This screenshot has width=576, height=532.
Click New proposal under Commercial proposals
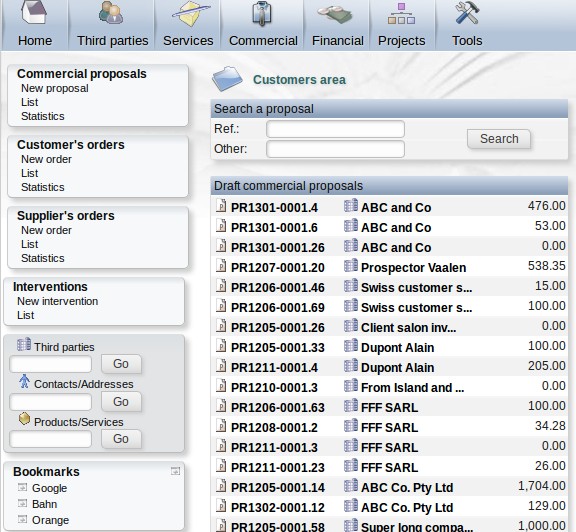[55, 89]
